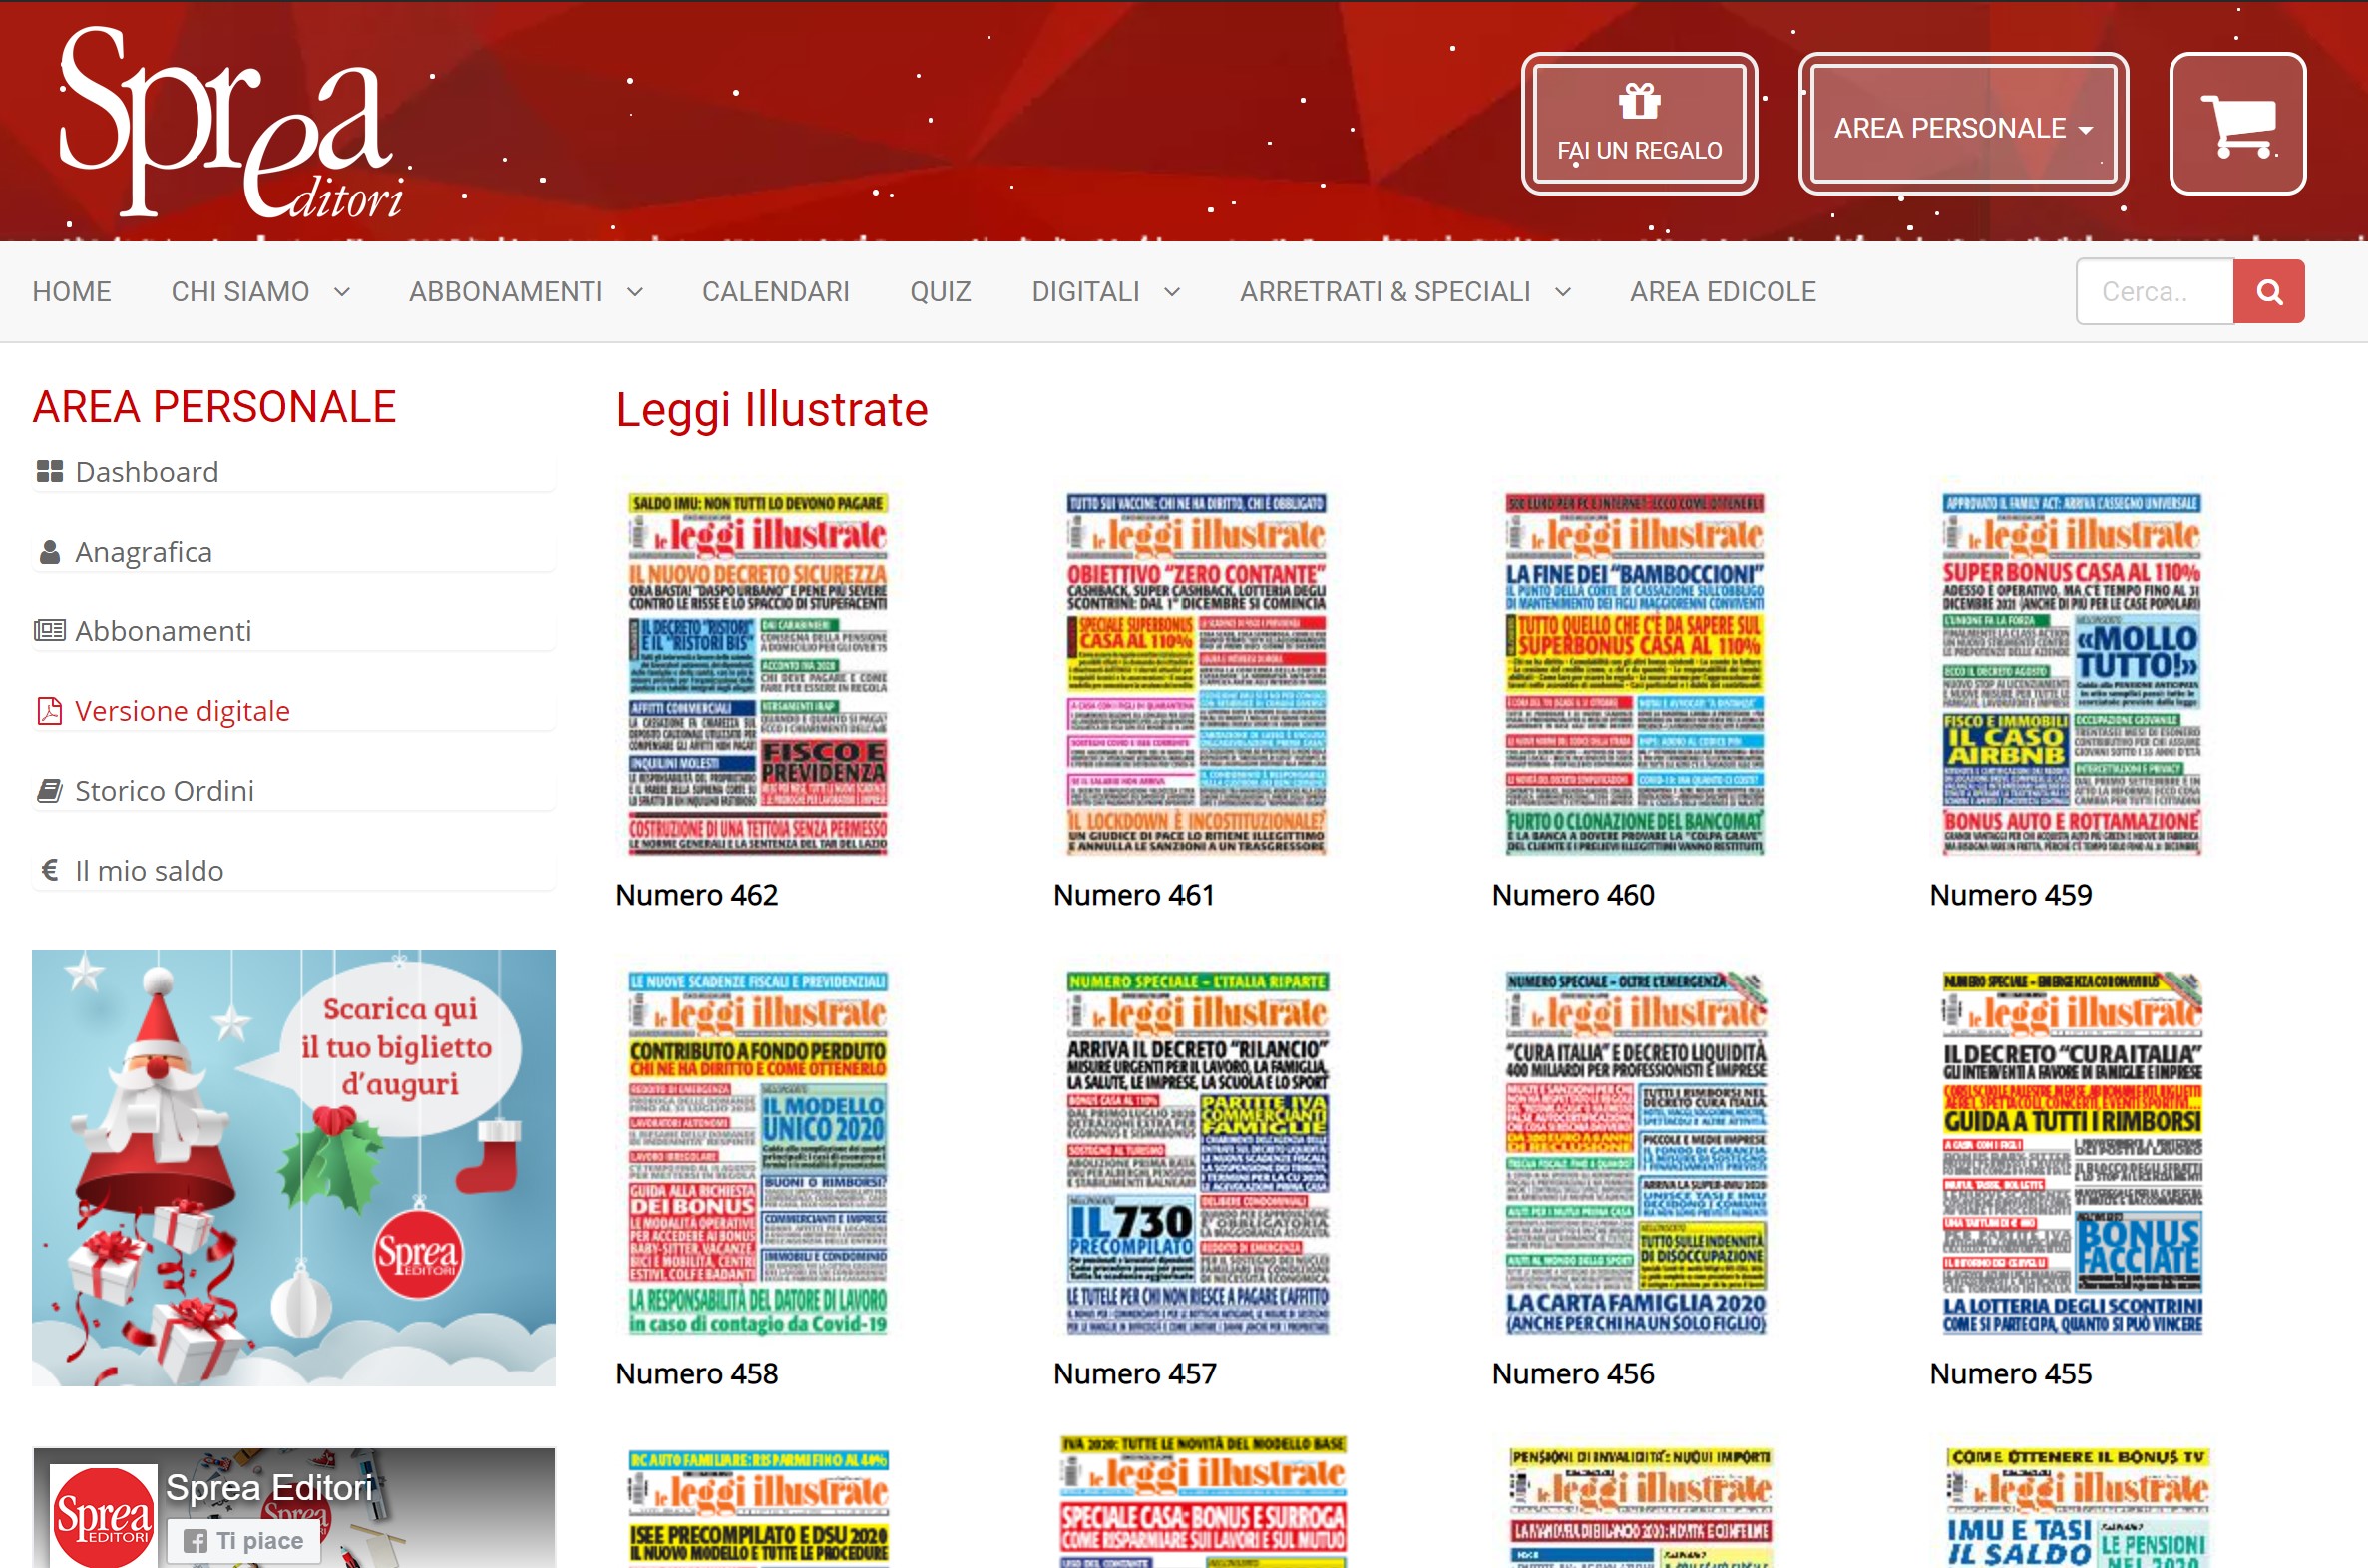2368x1568 pixels.
Task: Open the Area Edicole menu item
Action: point(1723,292)
